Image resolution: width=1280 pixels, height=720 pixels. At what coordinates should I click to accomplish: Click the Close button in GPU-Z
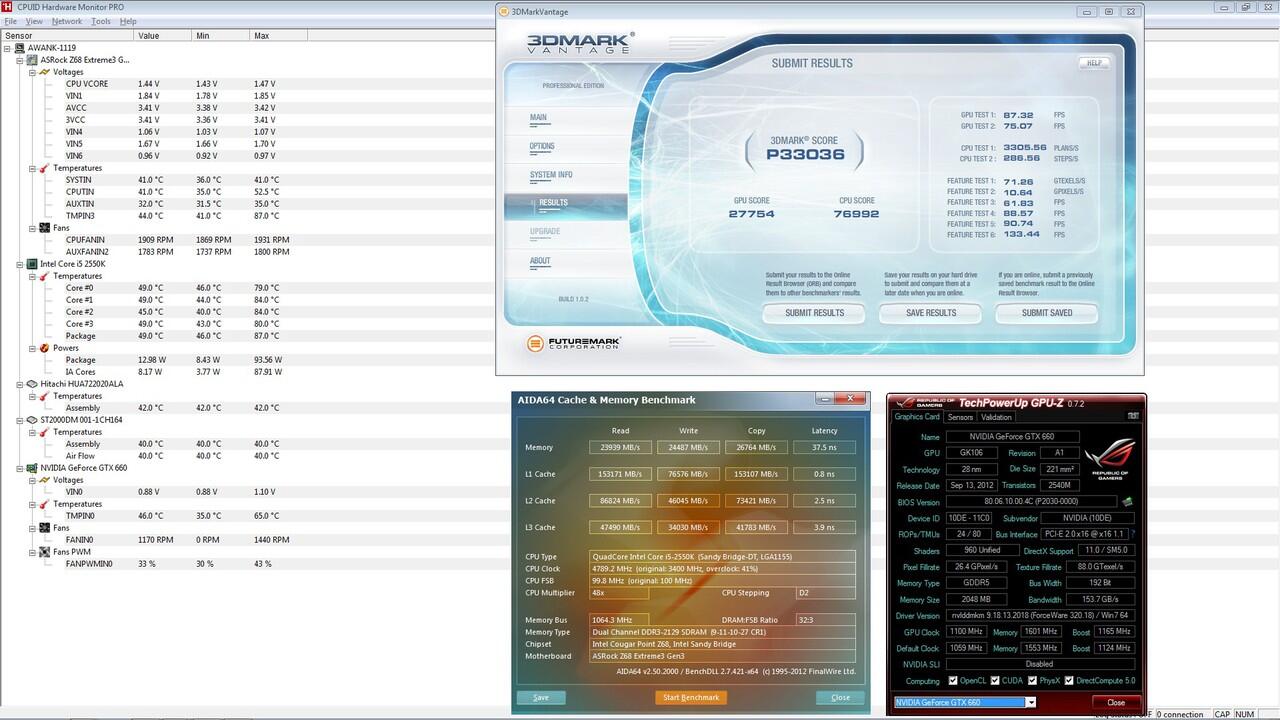click(1116, 702)
